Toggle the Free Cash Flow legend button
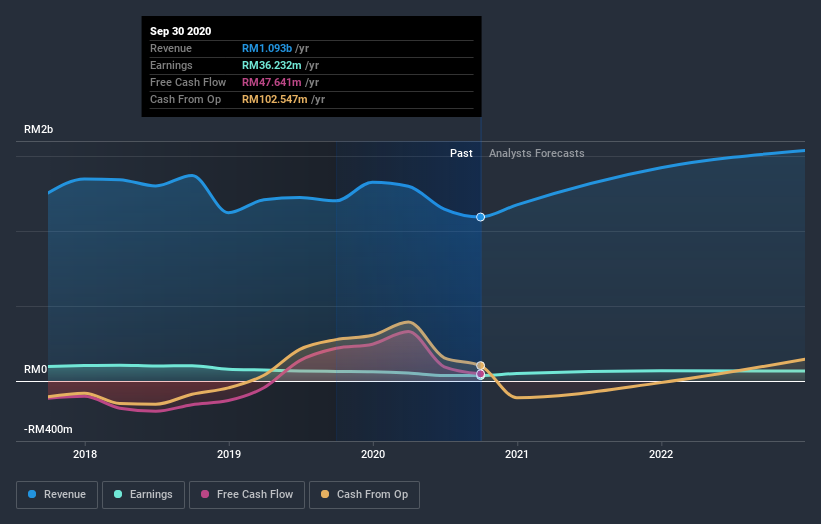 point(247,495)
